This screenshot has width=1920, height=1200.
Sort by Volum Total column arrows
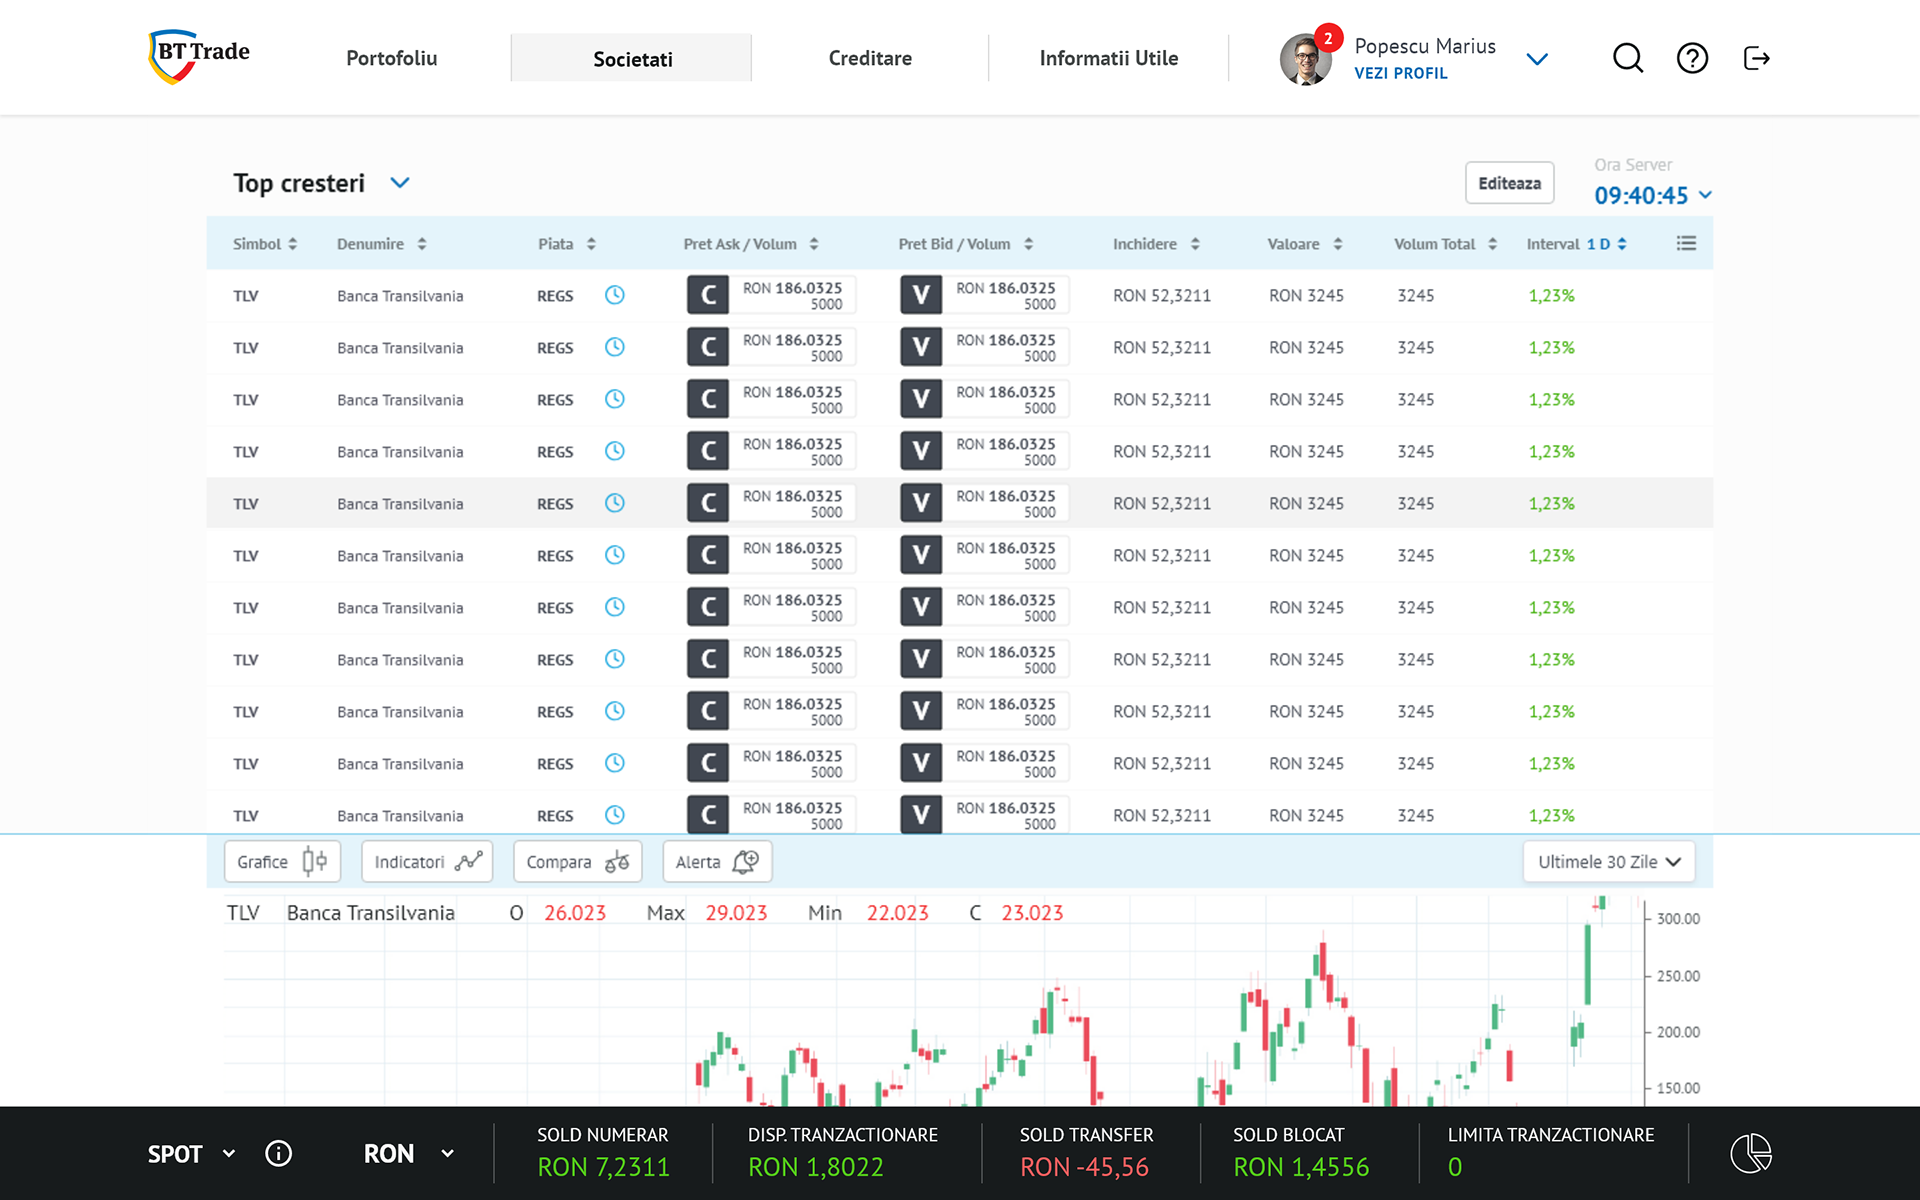(x=1492, y=244)
